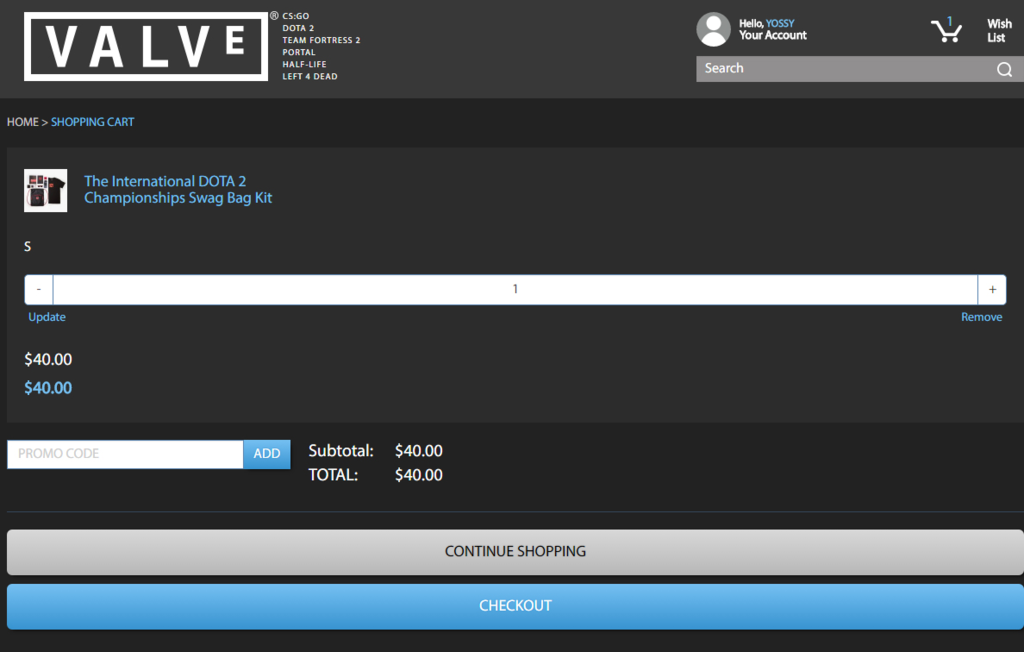This screenshot has width=1024, height=652.
Task: Click the Valve logo
Action: click(x=146, y=46)
